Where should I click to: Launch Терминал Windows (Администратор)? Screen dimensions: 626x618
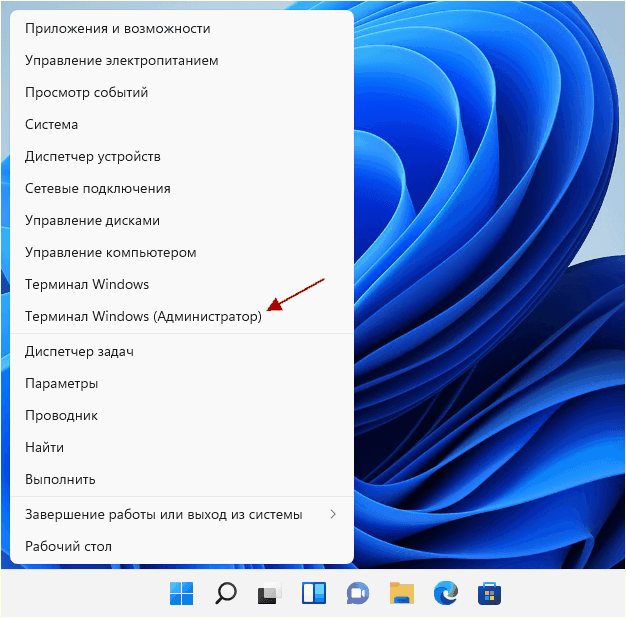(x=182, y=316)
